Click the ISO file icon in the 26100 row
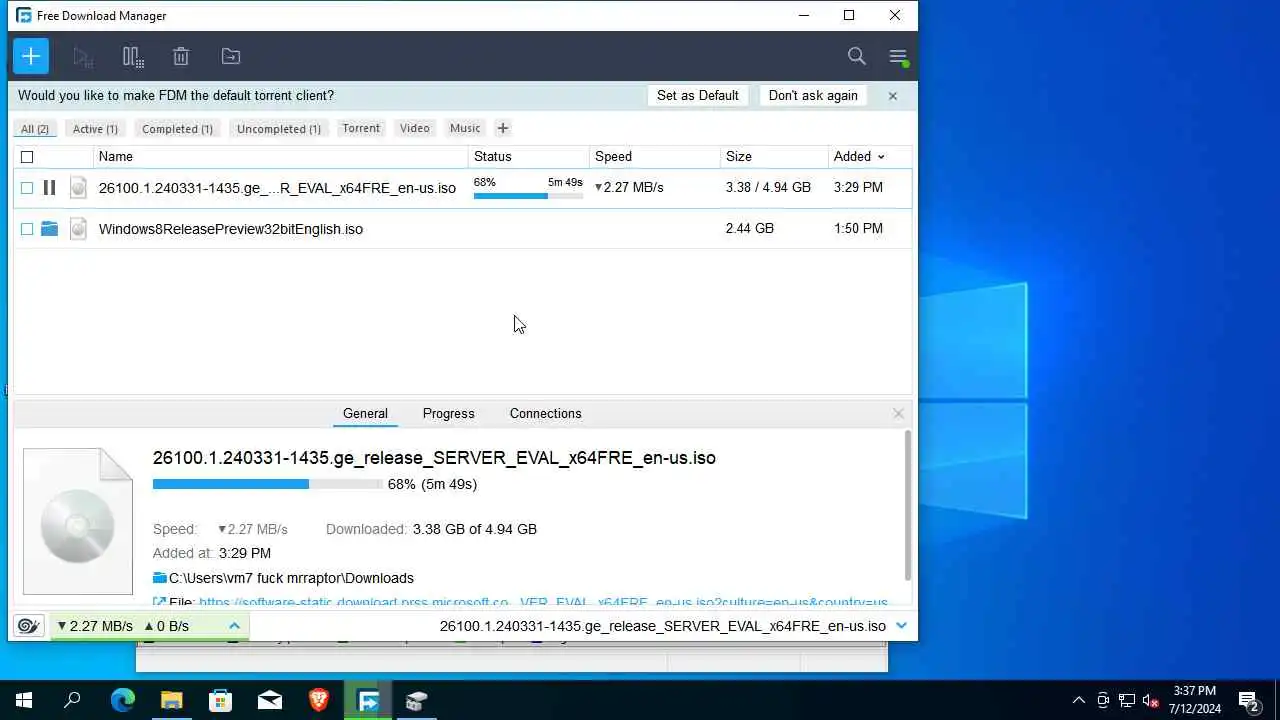Screen dimensions: 1280x720 [78, 187]
